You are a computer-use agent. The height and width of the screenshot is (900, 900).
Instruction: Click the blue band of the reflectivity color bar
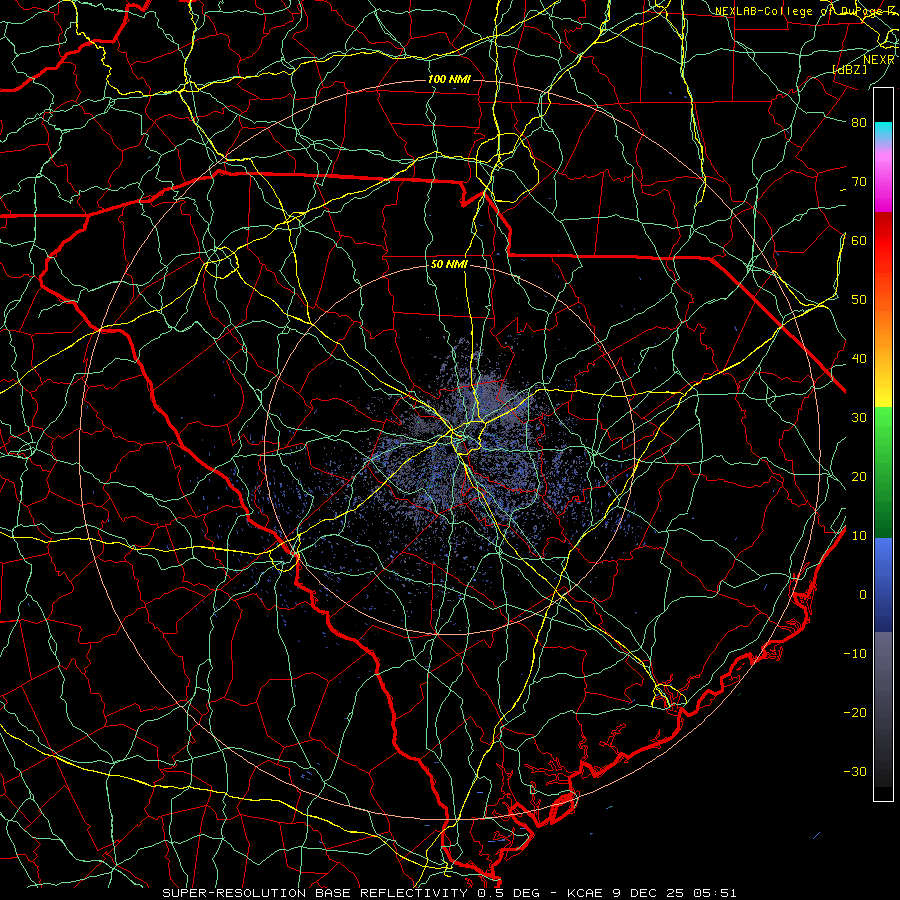pos(883,584)
